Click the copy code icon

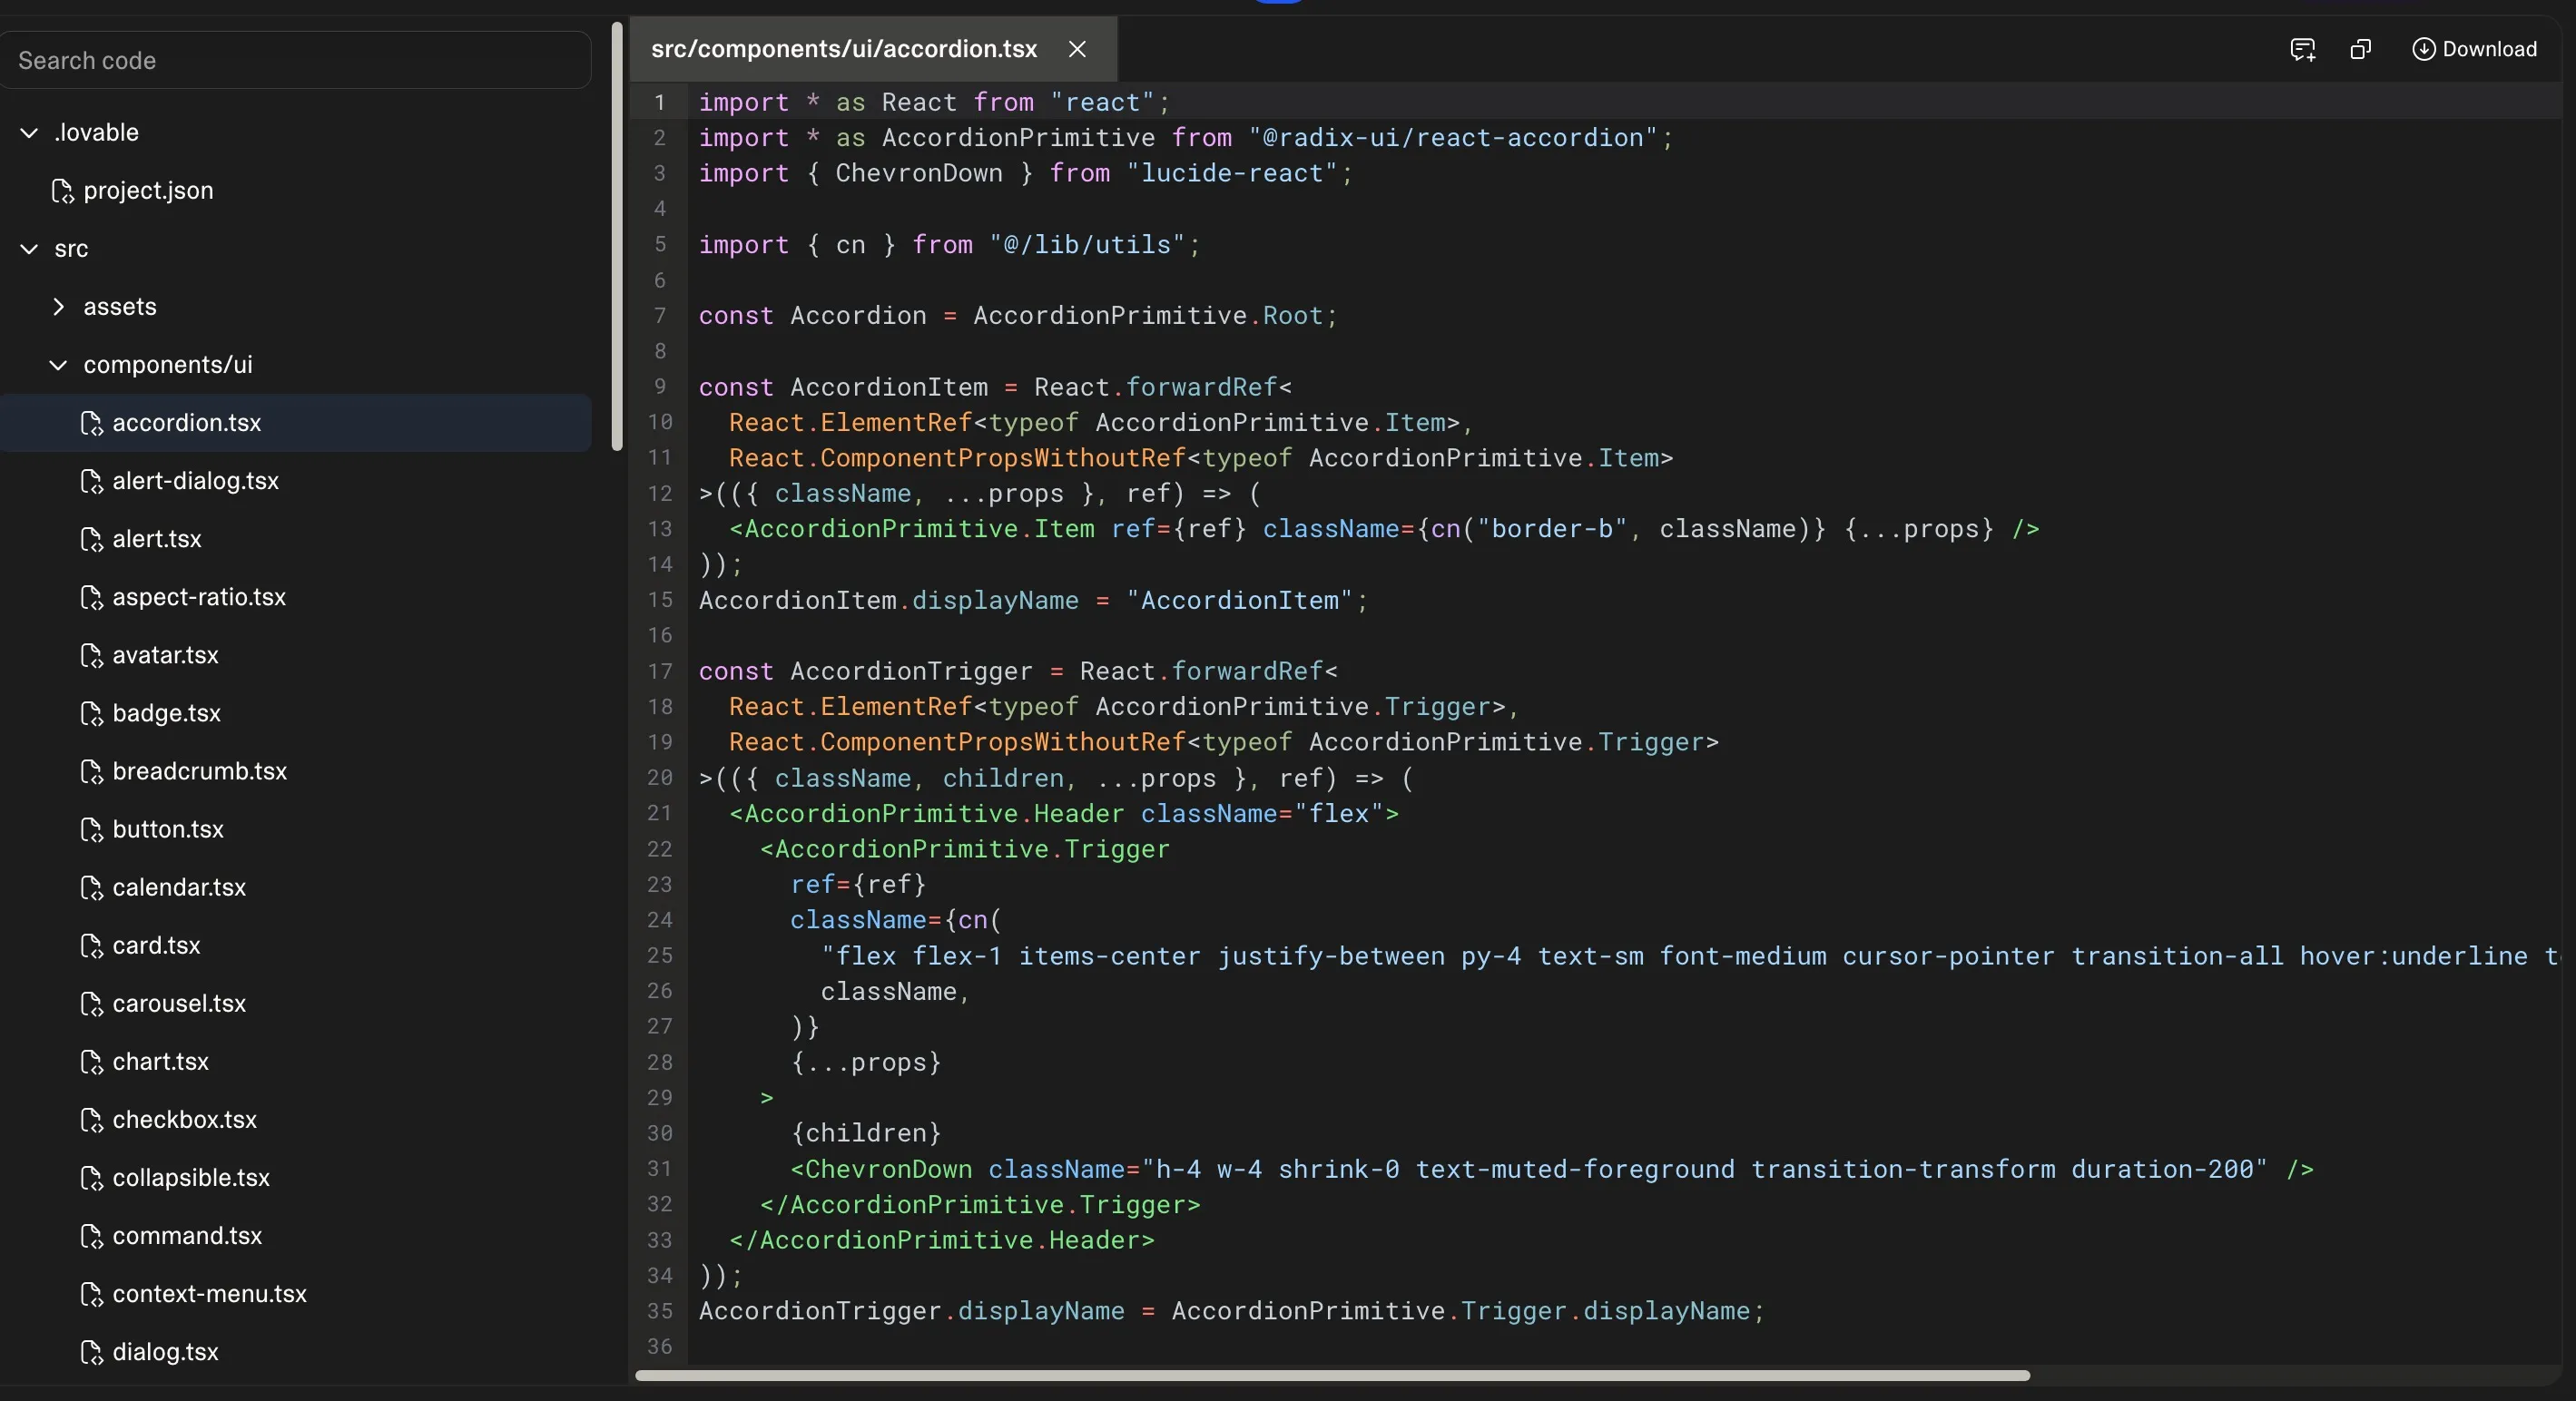point(2361,49)
